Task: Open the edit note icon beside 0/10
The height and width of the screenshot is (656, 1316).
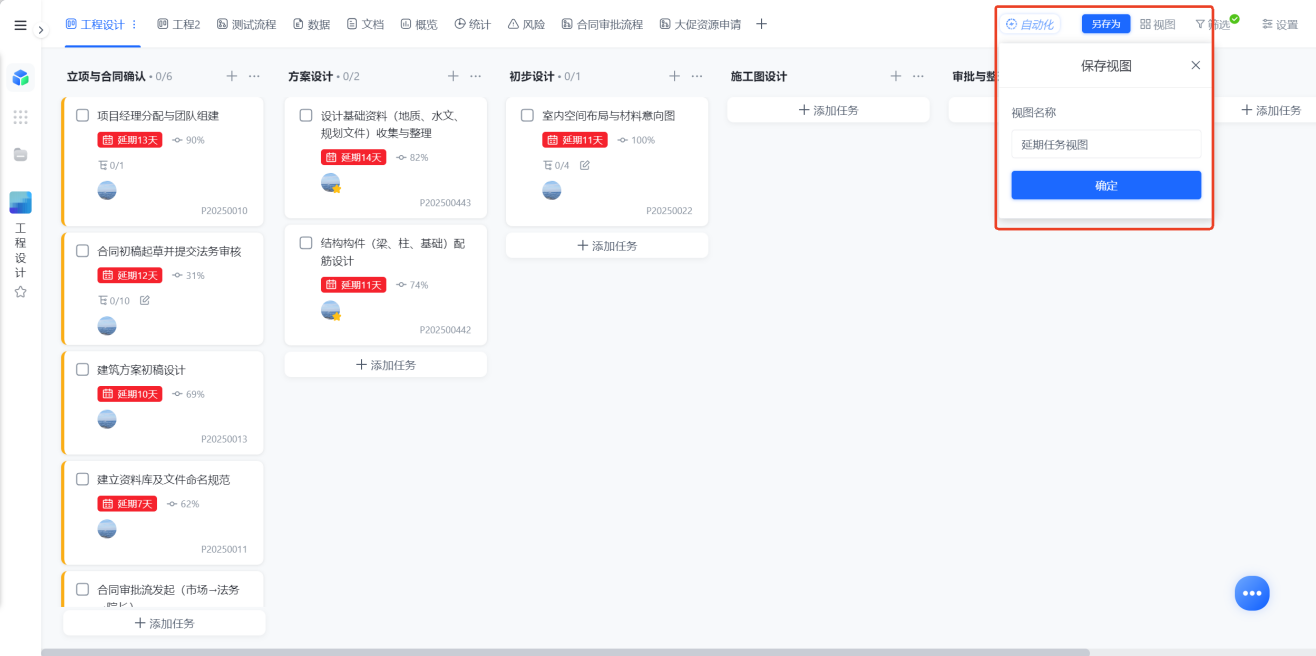Action: click(x=144, y=300)
